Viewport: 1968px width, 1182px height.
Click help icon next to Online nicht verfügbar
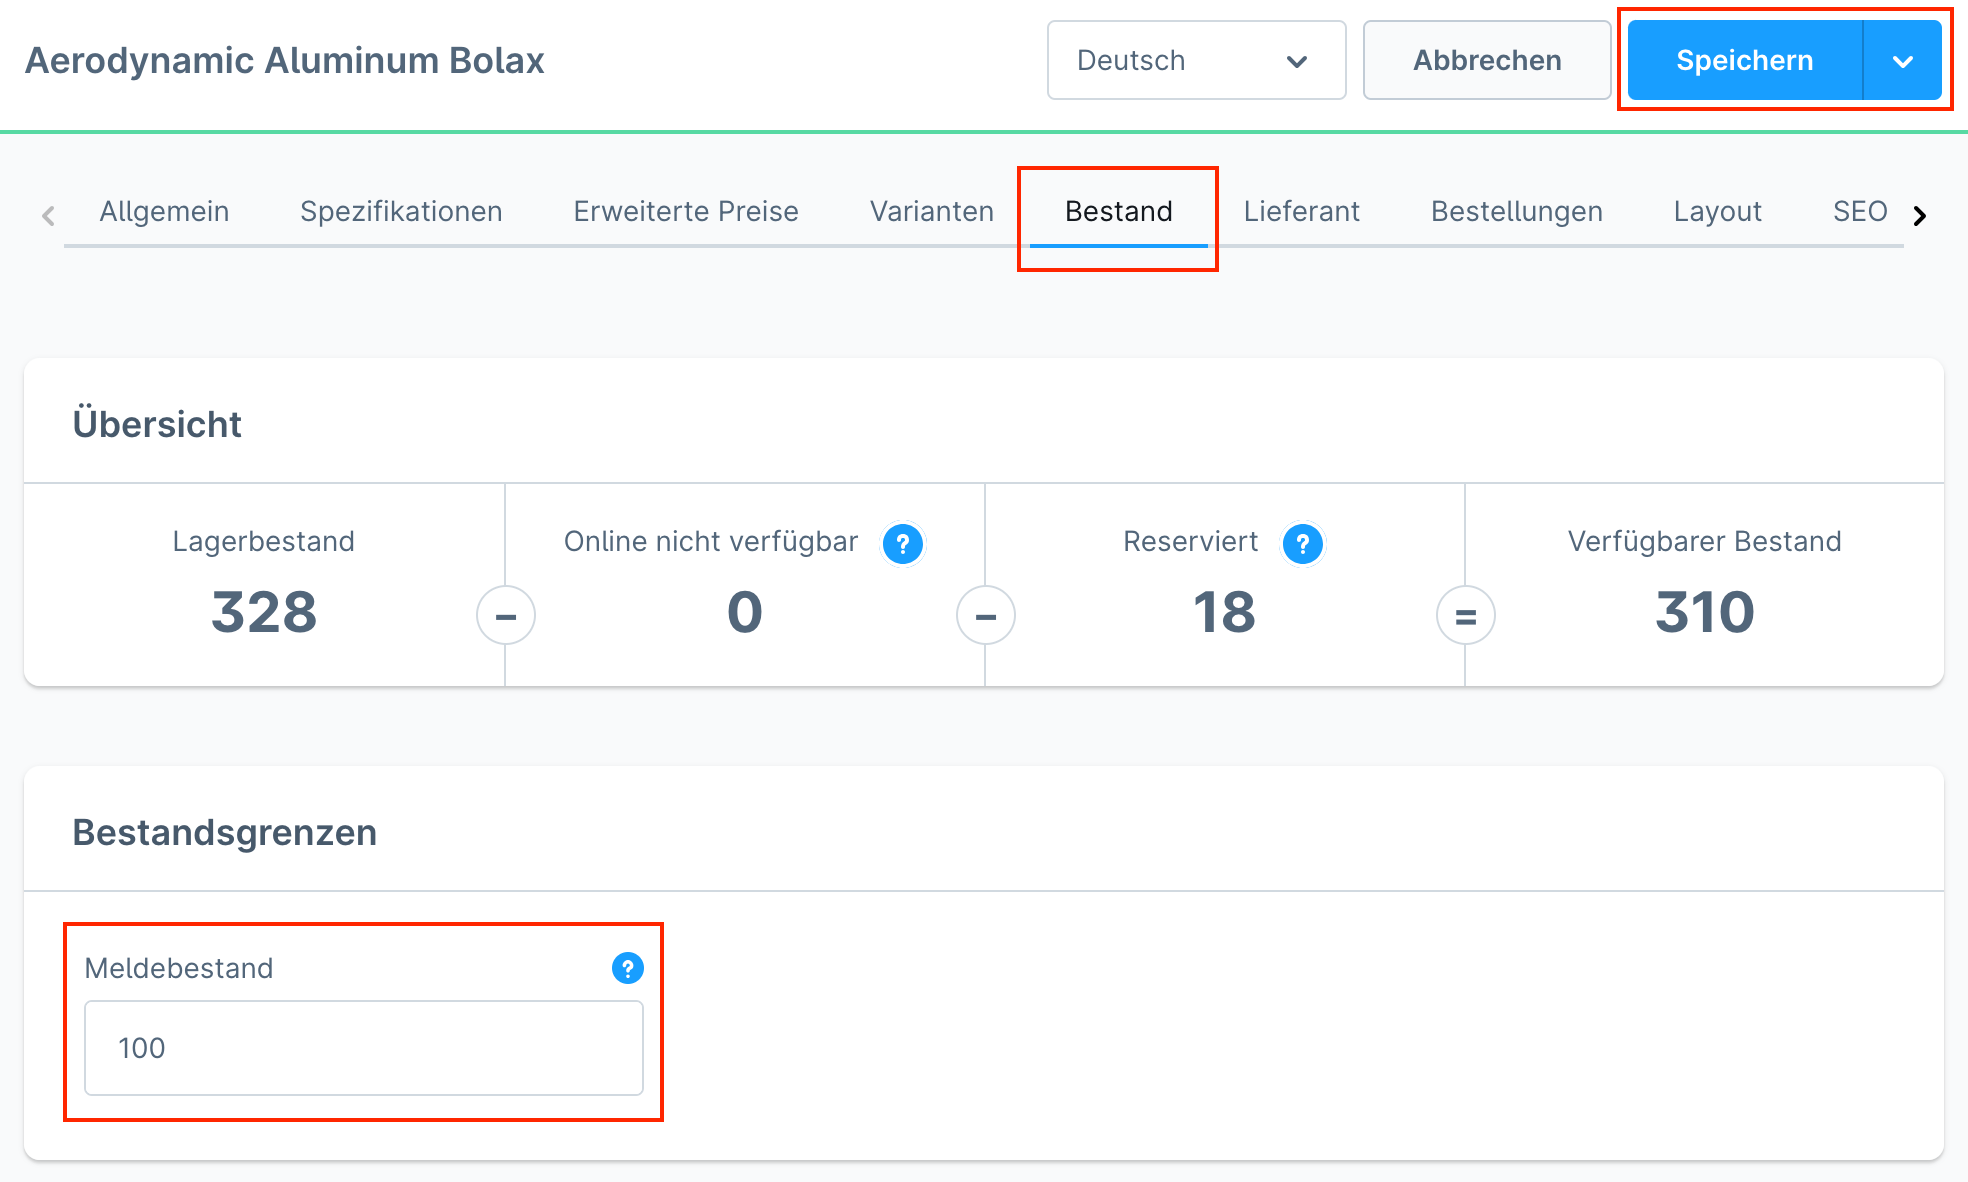[x=902, y=544]
